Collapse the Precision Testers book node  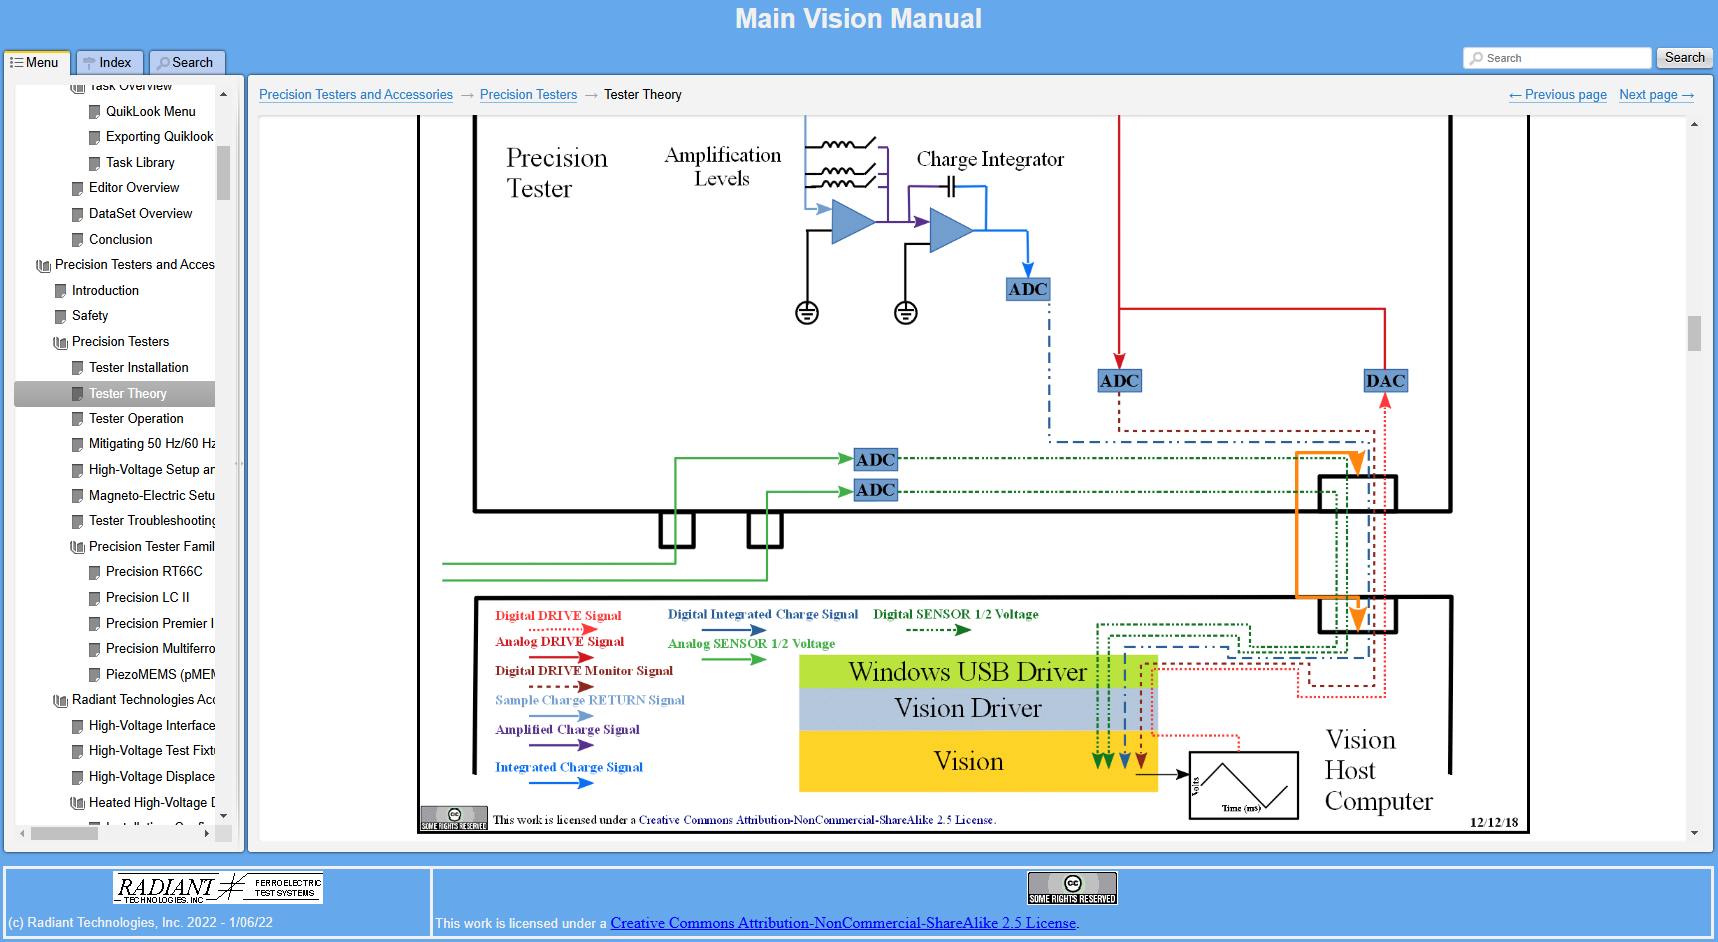click(60, 342)
